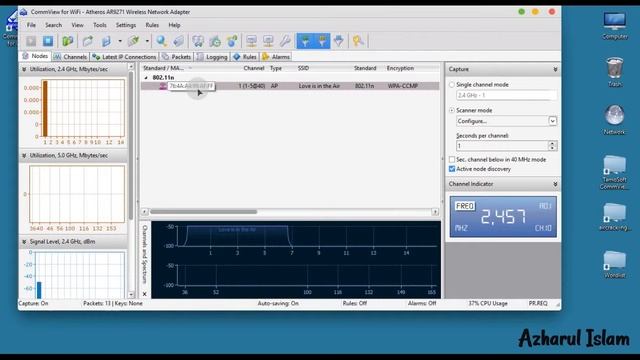Toggle the first highlighted green funnel icon
The height and width of the screenshot is (360, 640).
[x=305, y=41]
